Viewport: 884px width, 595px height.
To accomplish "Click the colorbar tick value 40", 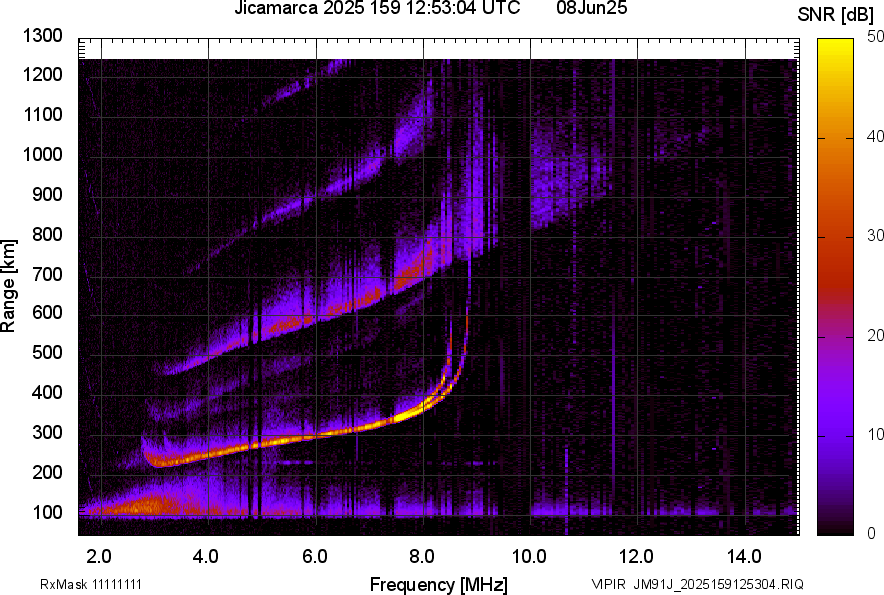I will [x=876, y=136].
